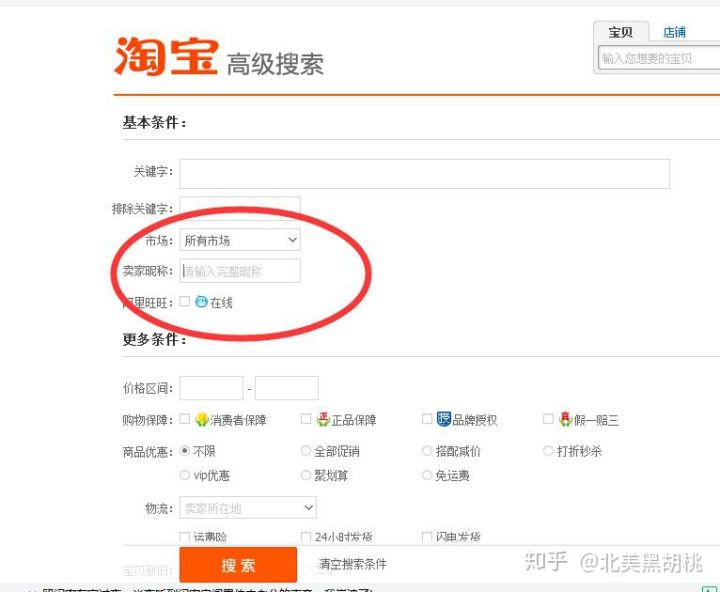Image resolution: width=720 pixels, height=592 pixels.
Task: Click the 消费者保障 yellow badge icon
Action: click(x=202, y=419)
